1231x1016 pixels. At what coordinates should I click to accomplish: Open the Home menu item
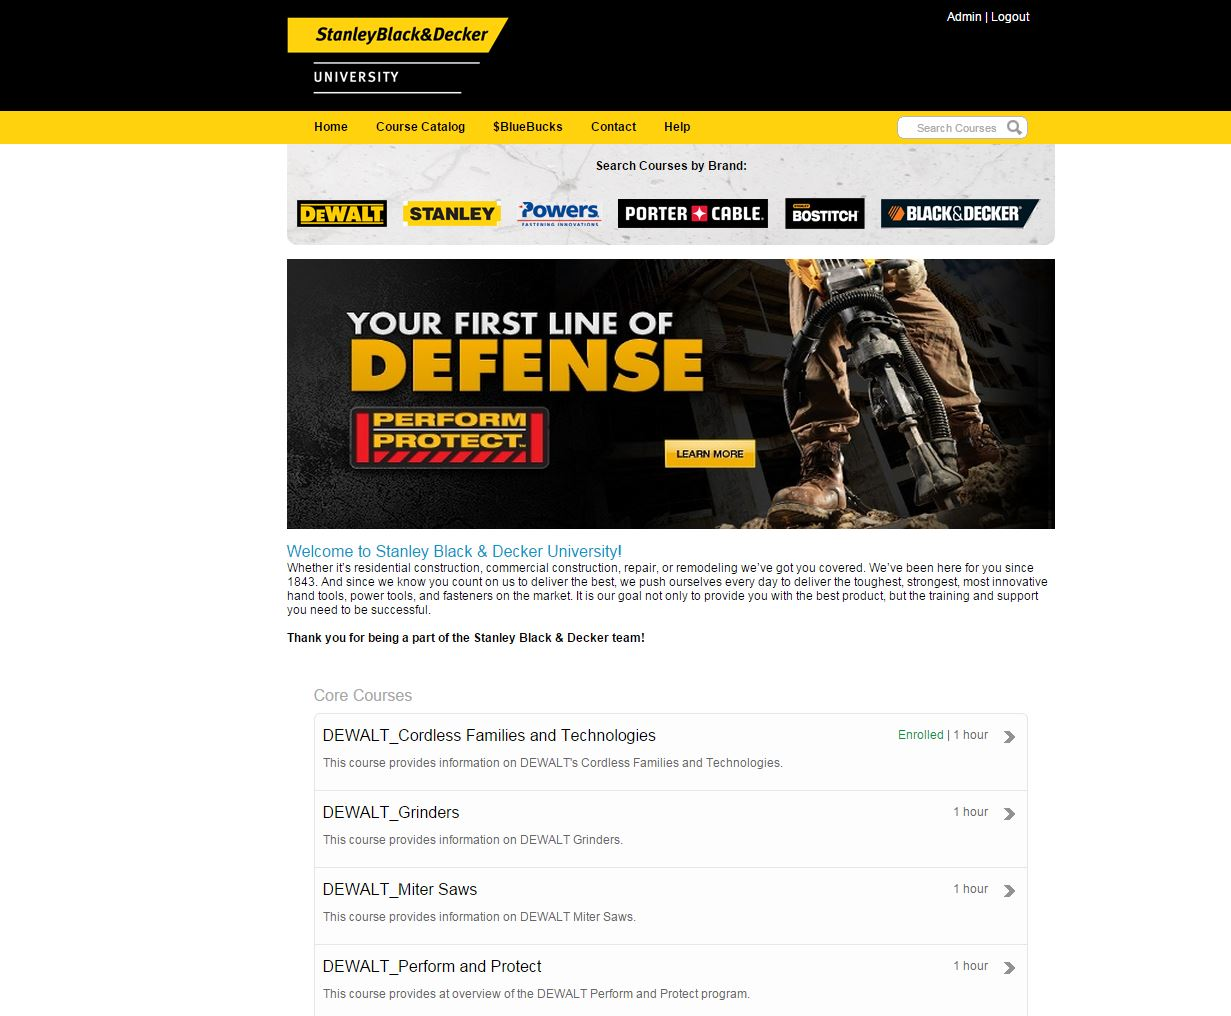331,127
